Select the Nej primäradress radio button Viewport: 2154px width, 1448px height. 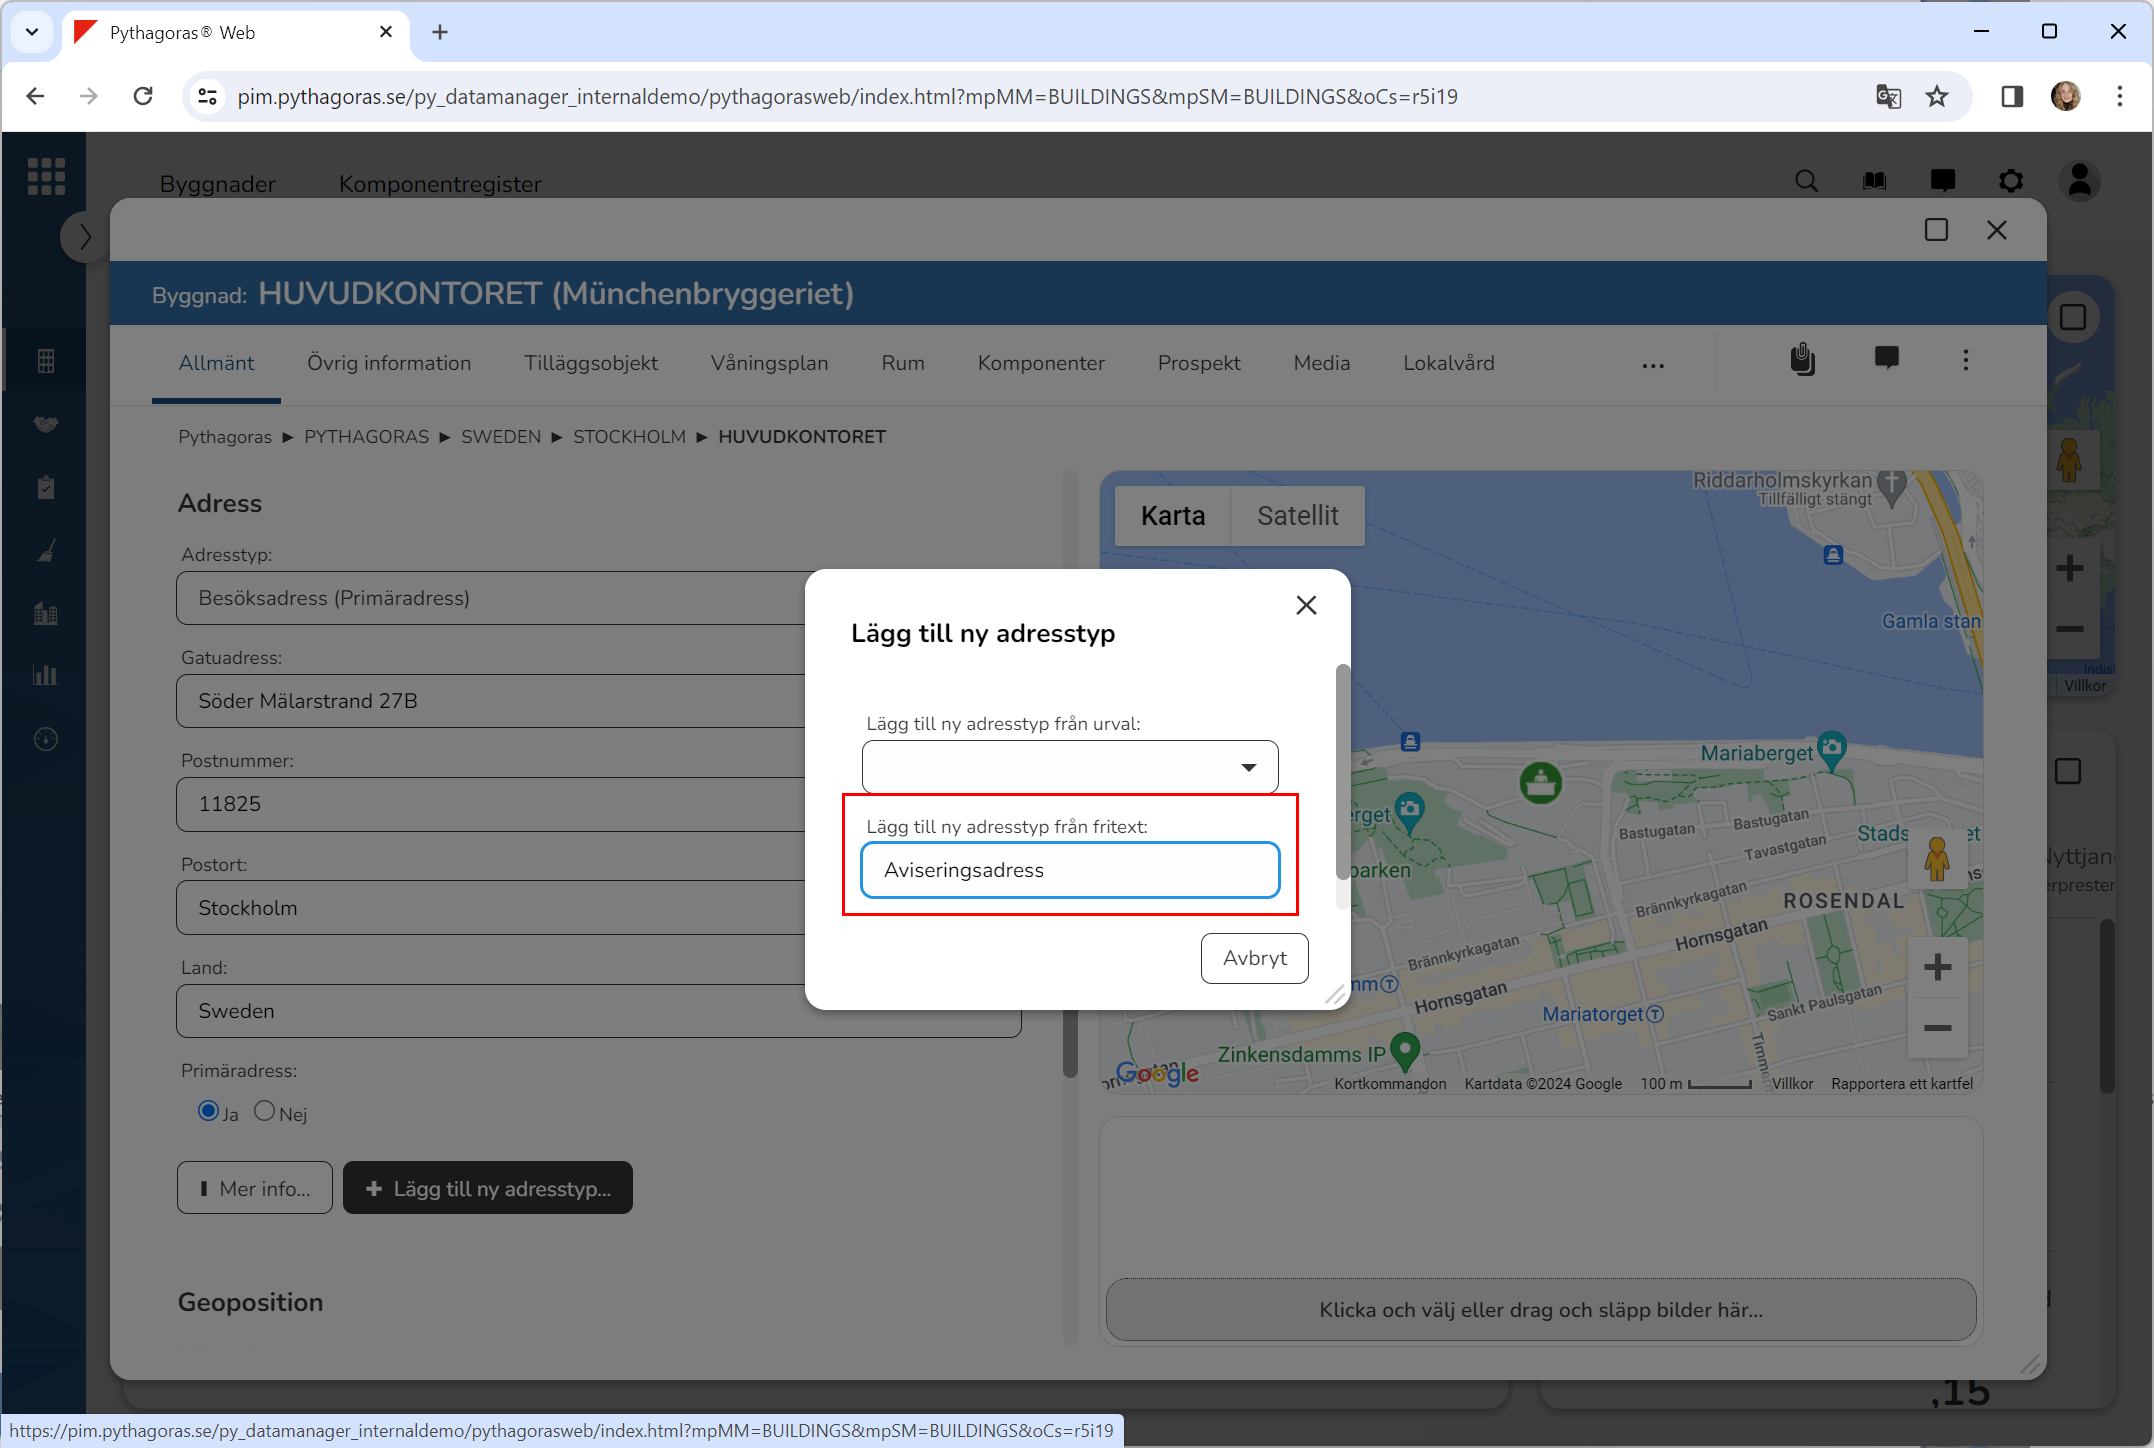tap(264, 1111)
